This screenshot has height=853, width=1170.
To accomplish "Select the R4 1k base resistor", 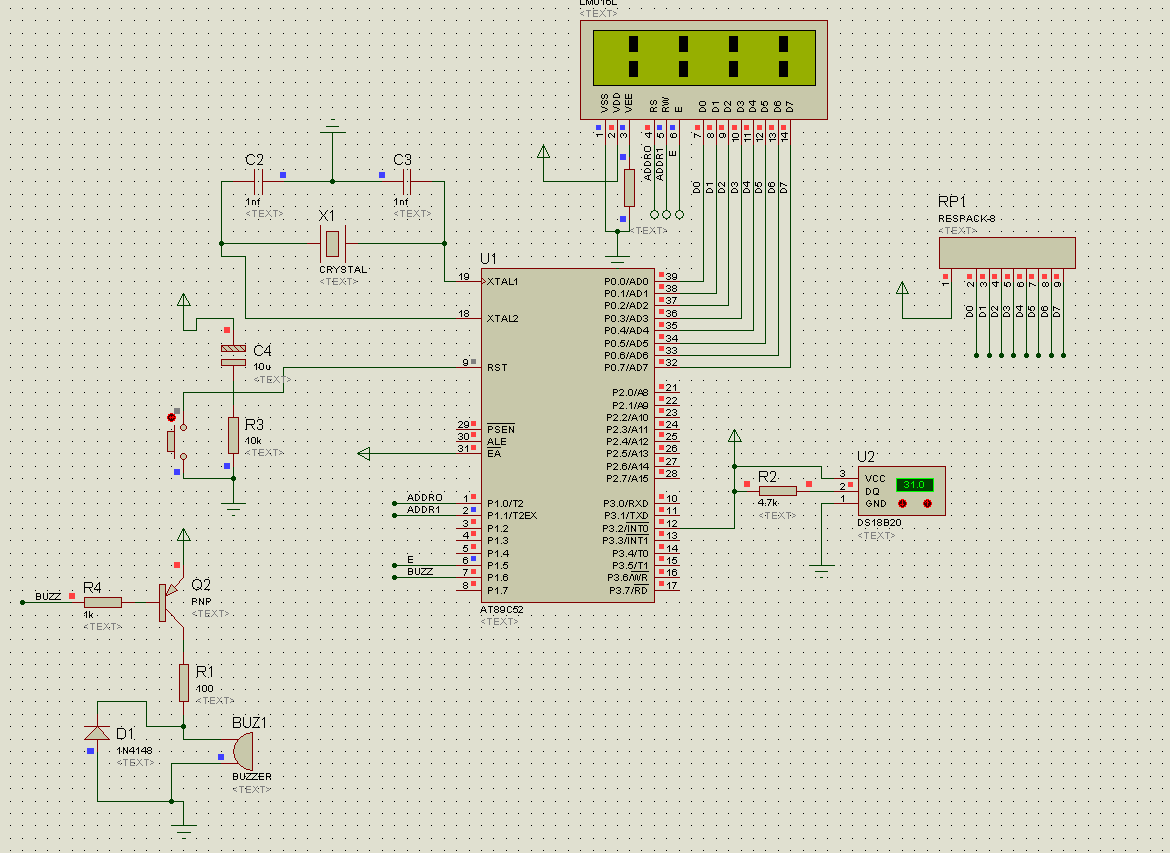I will pos(103,602).
